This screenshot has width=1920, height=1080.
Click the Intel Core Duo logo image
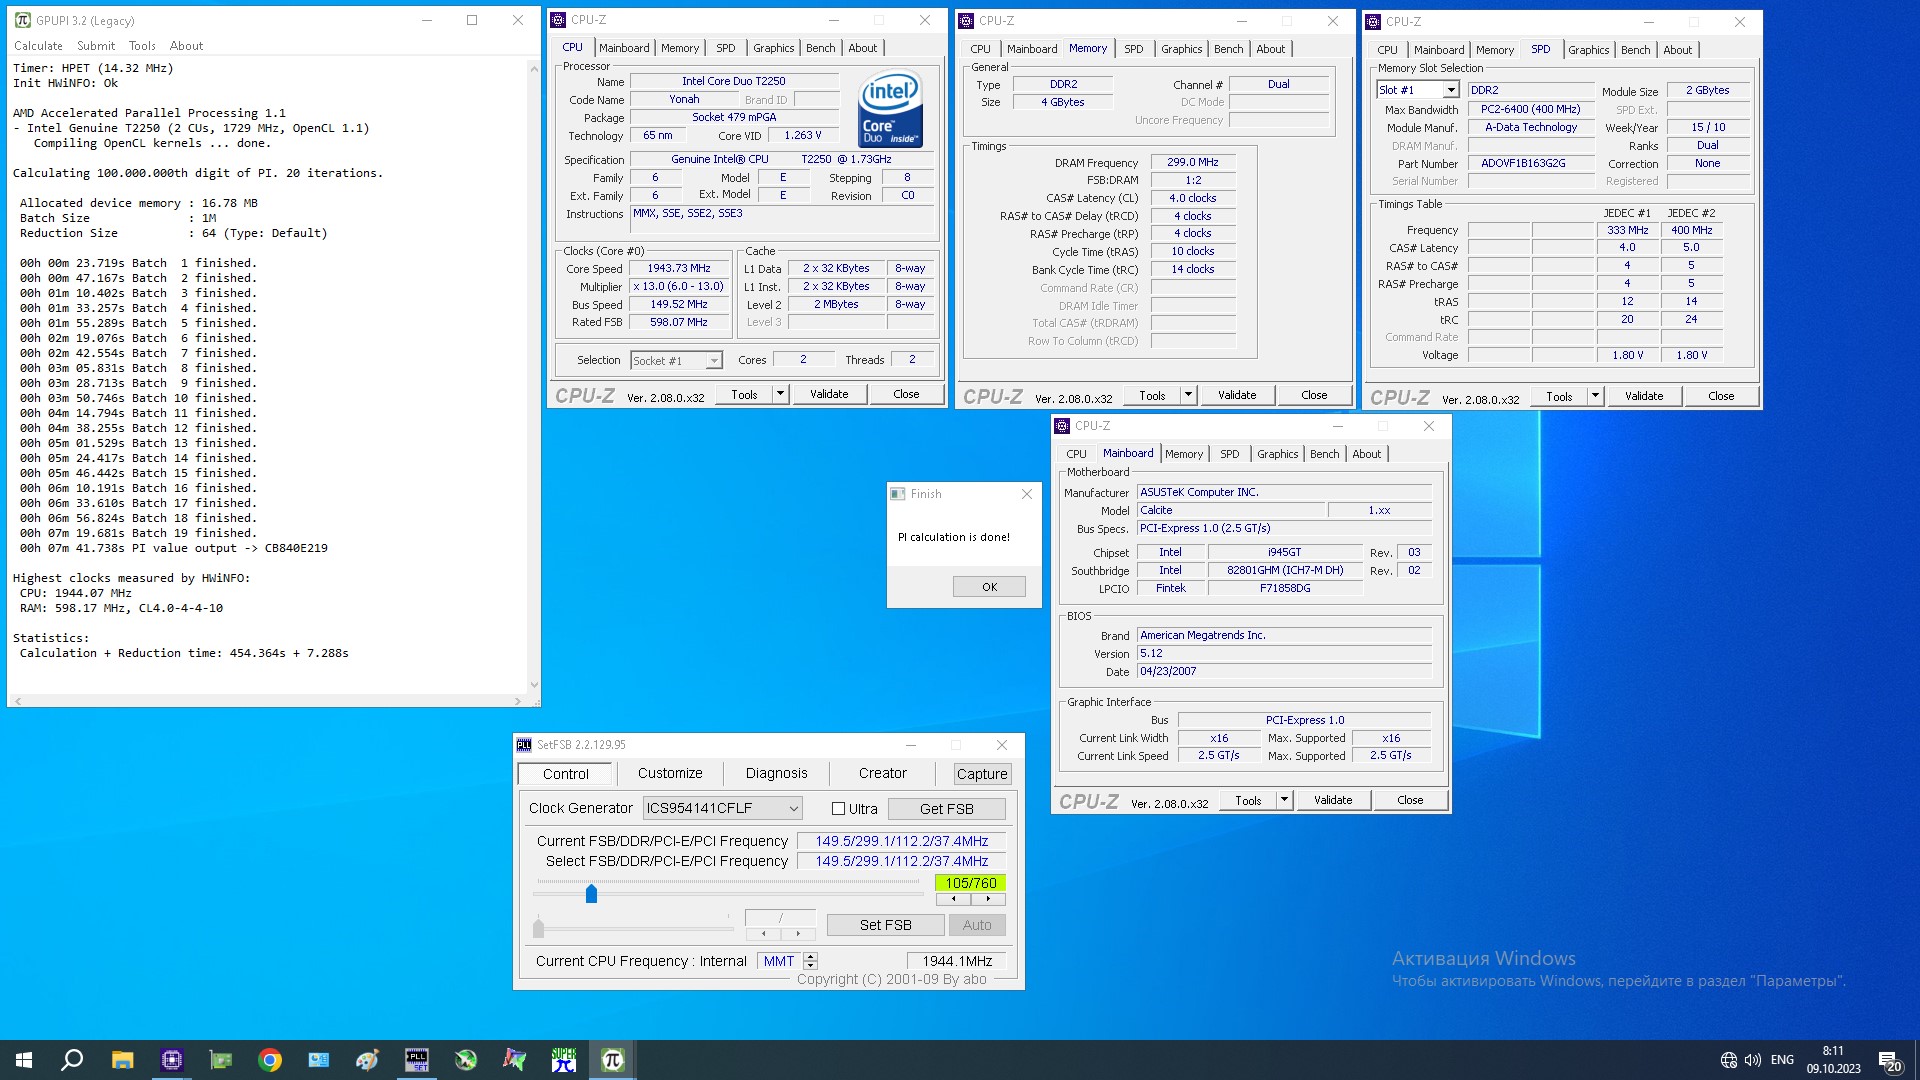tap(891, 109)
